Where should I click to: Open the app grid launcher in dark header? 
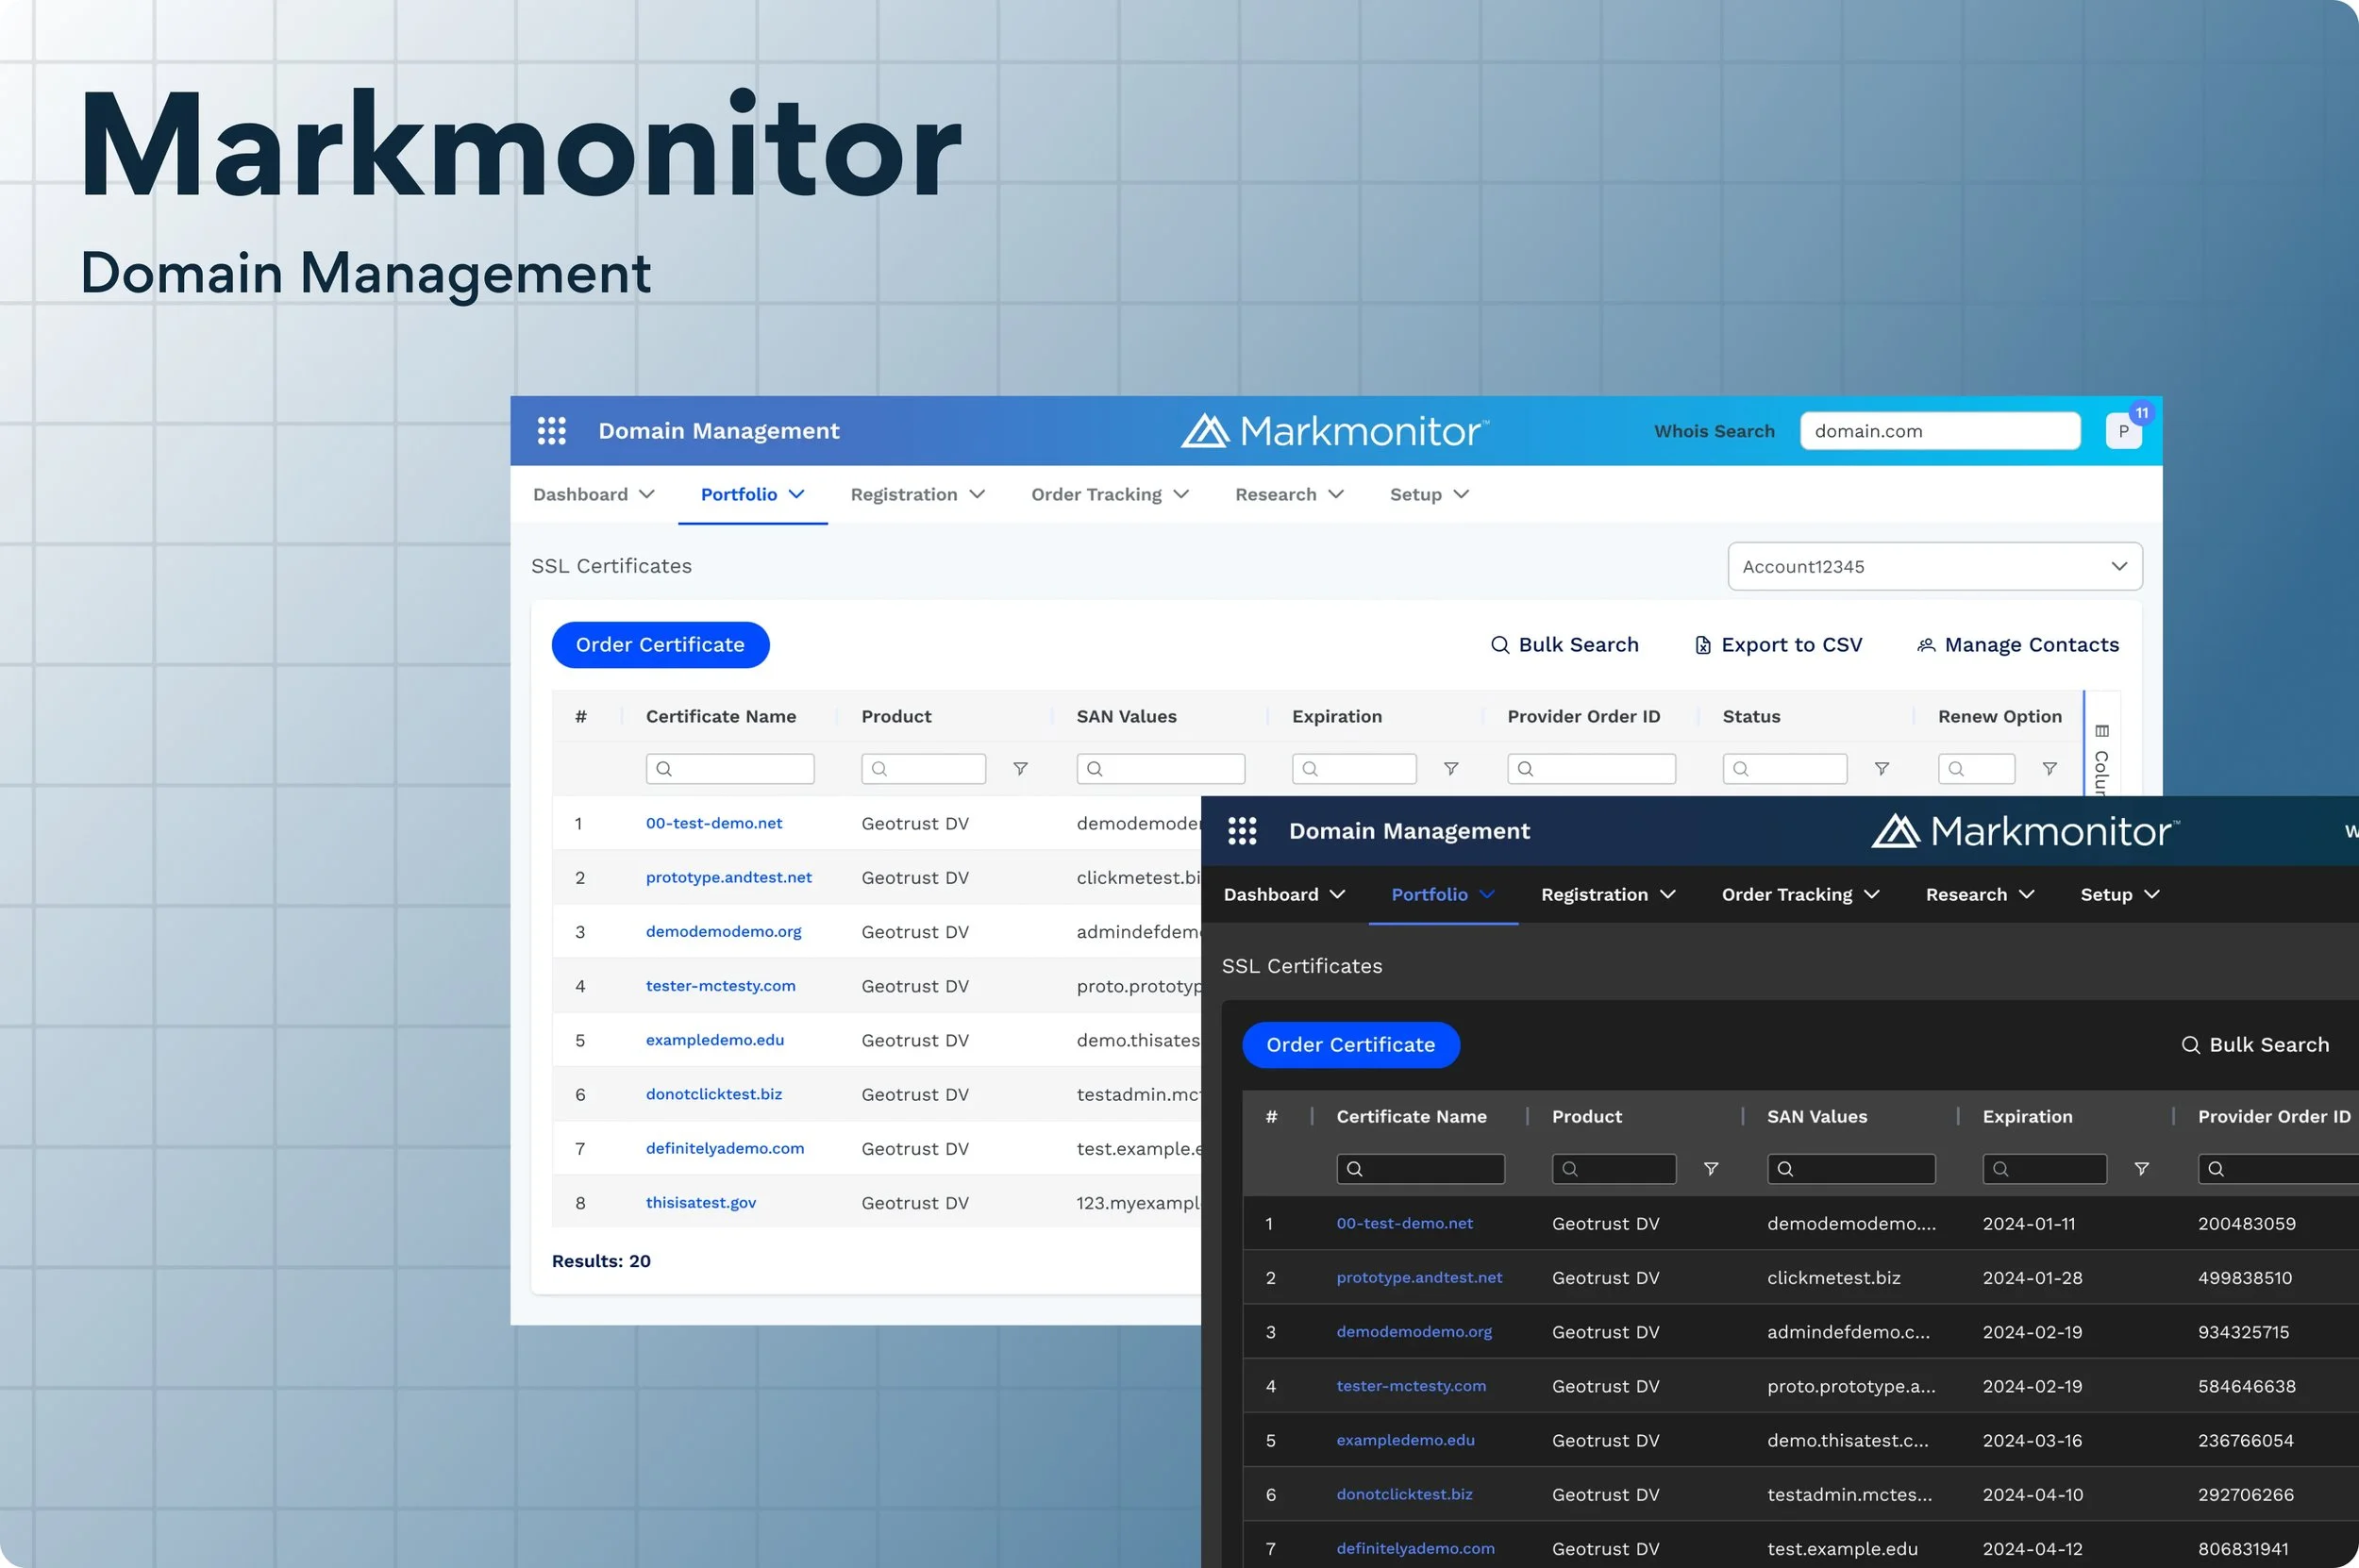(1241, 831)
